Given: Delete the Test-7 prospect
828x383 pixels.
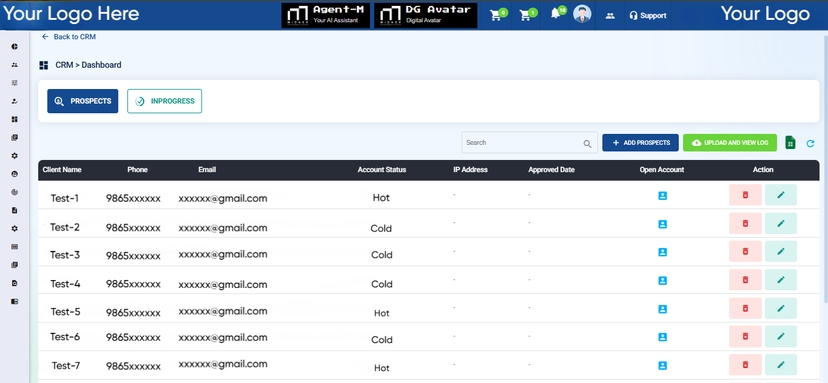Looking at the screenshot, I should pos(745,365).
